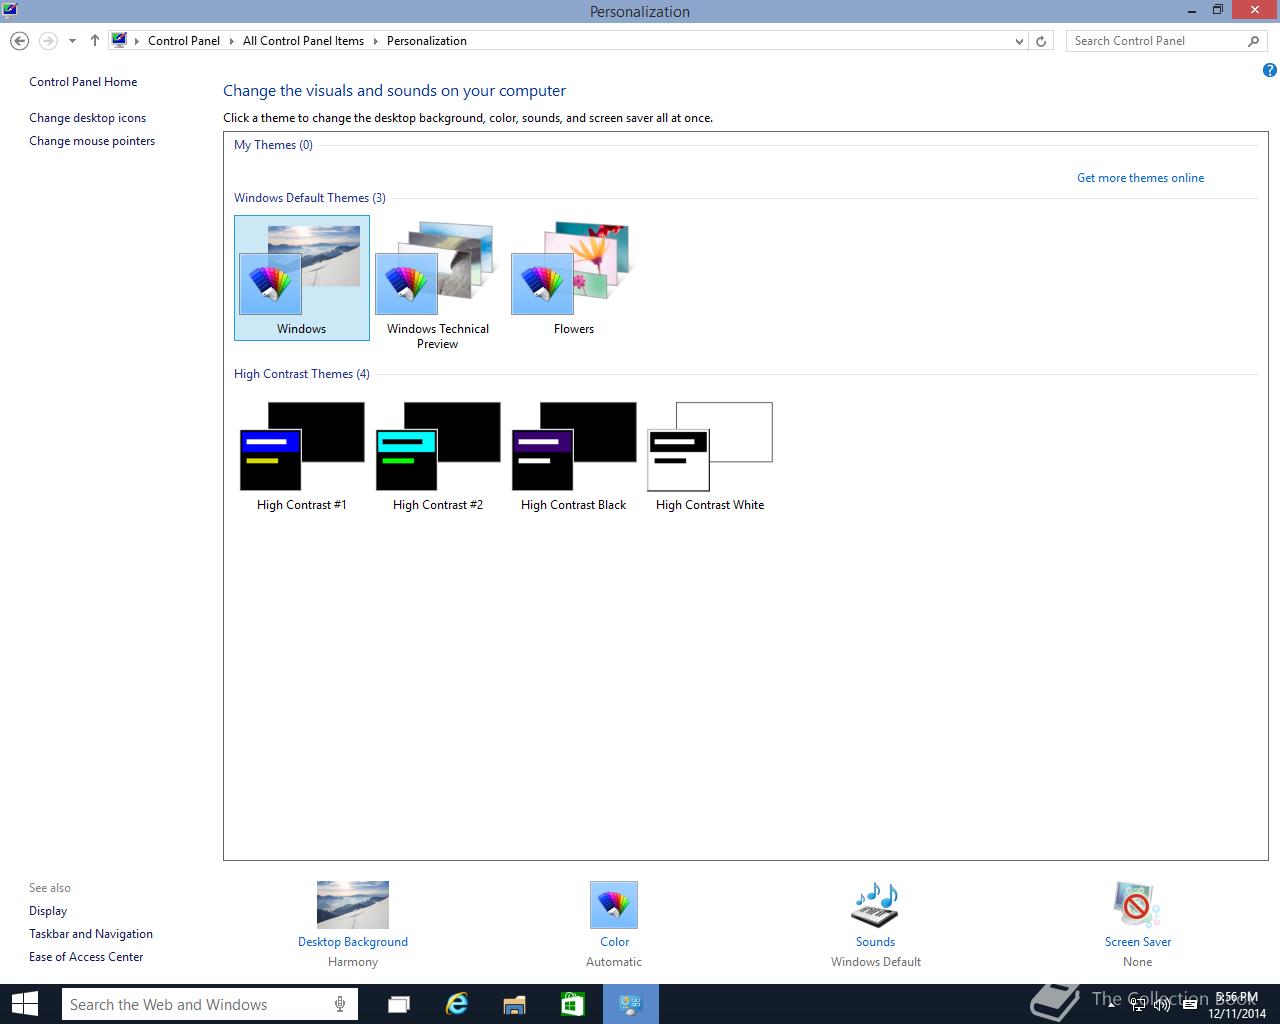Click the Screen Saver link text
The height and width of the screenshot is (1024, 1280).
[x=1137, y=942]
